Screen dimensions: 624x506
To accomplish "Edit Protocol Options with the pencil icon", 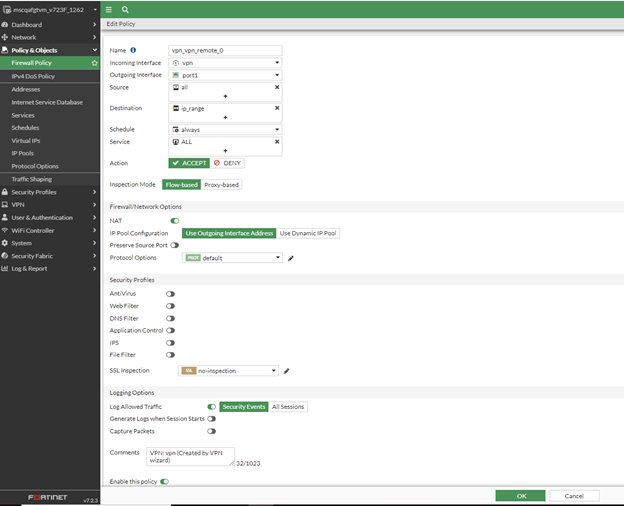I will click(x=291, y=258).
